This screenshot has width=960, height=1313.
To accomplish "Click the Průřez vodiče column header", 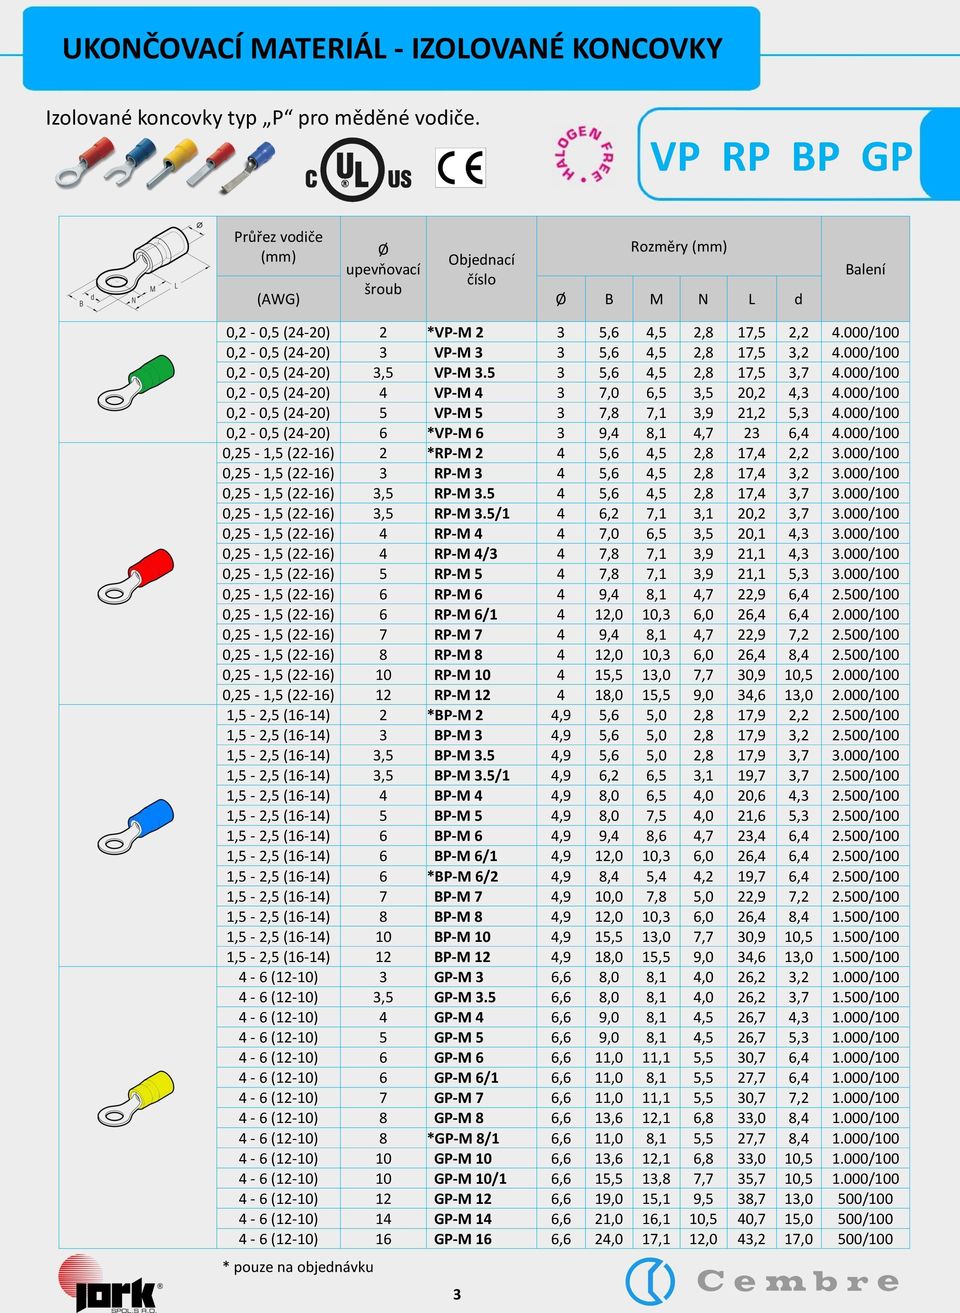I will pos(278,247).
